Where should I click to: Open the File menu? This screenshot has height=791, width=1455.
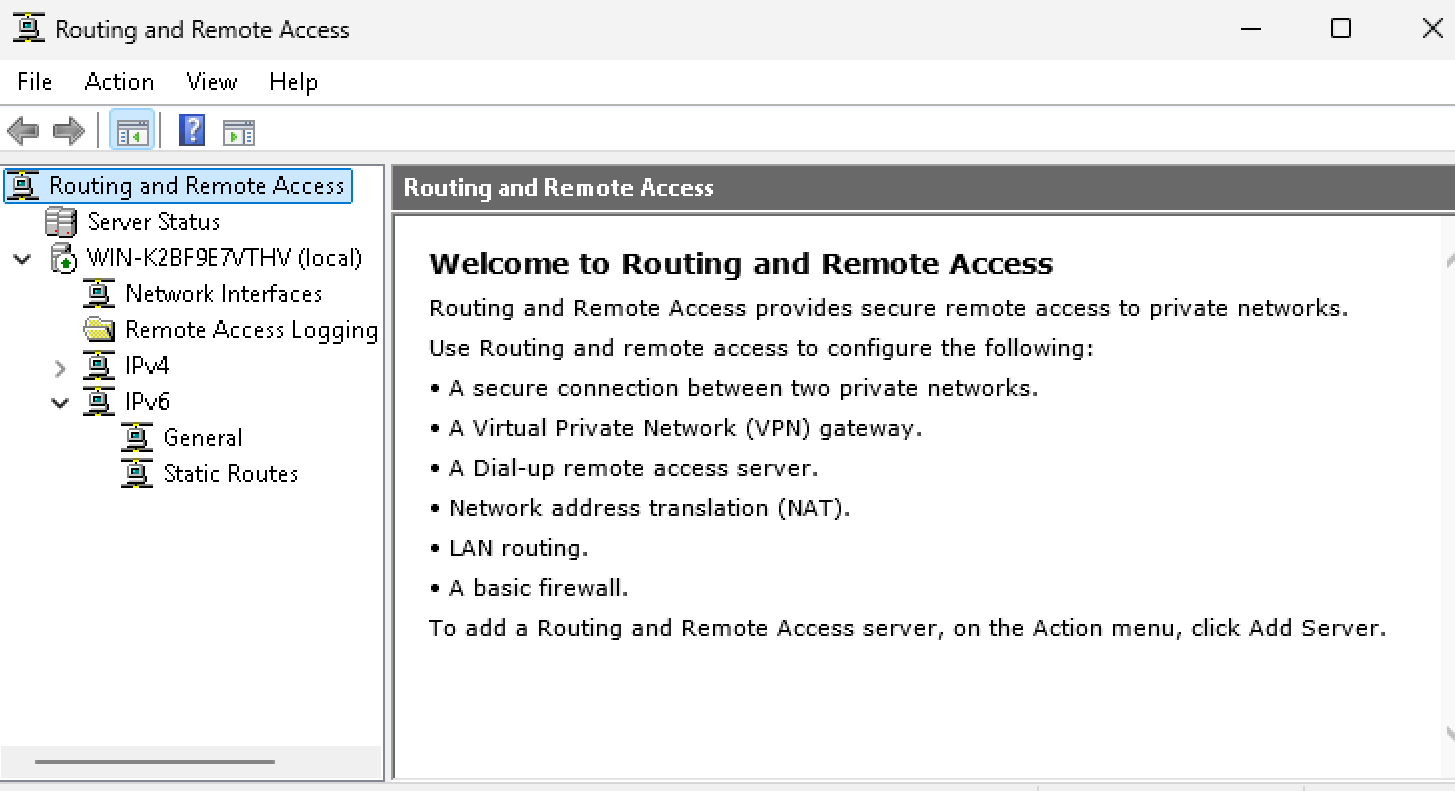click(x=35, y=82)
